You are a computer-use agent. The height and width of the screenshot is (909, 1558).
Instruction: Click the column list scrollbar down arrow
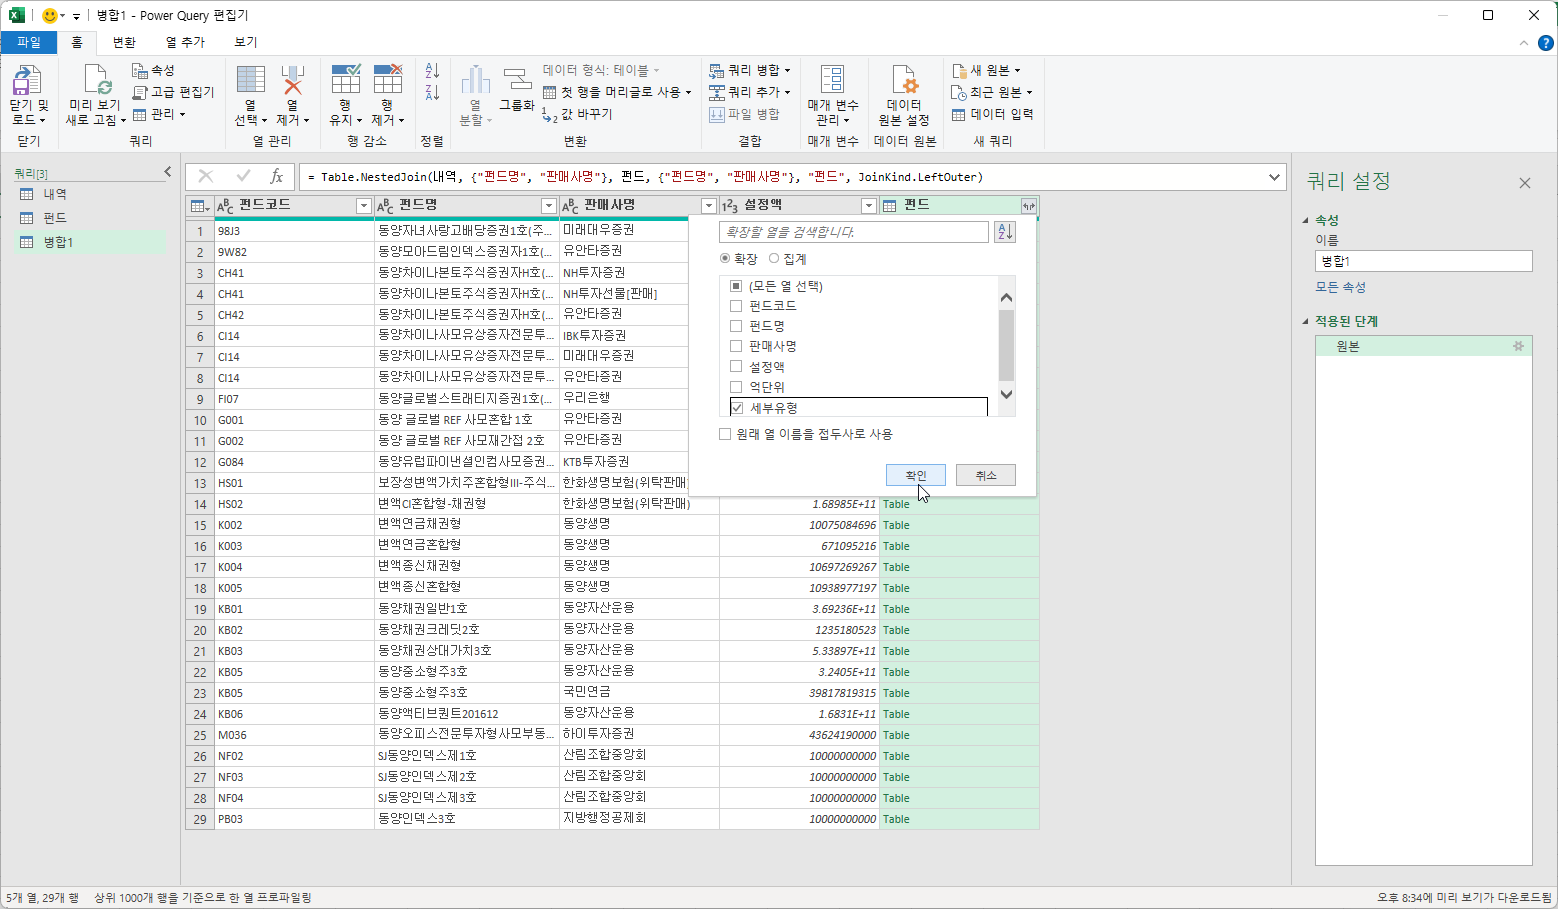click(x=1007, y=394)
